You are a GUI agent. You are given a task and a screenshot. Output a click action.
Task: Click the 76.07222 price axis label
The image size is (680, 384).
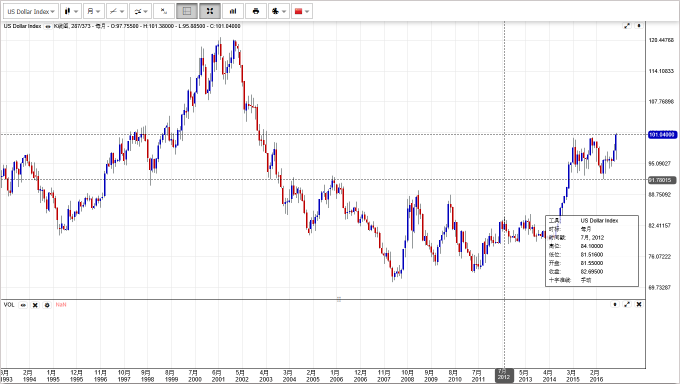tap(661, 256)
